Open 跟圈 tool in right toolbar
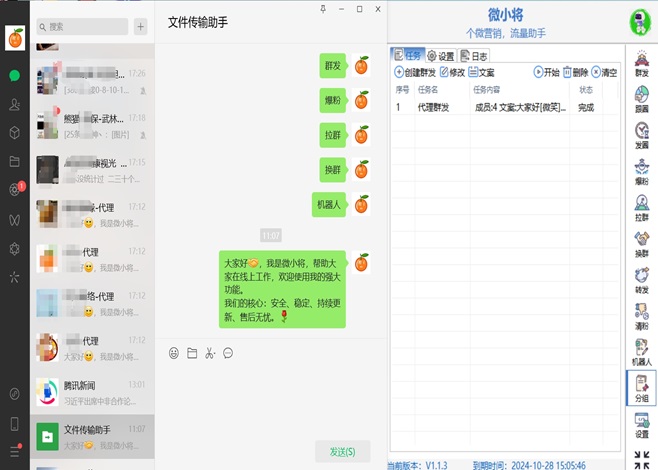This screenshot has height=470, width=658. pos(642,100)
